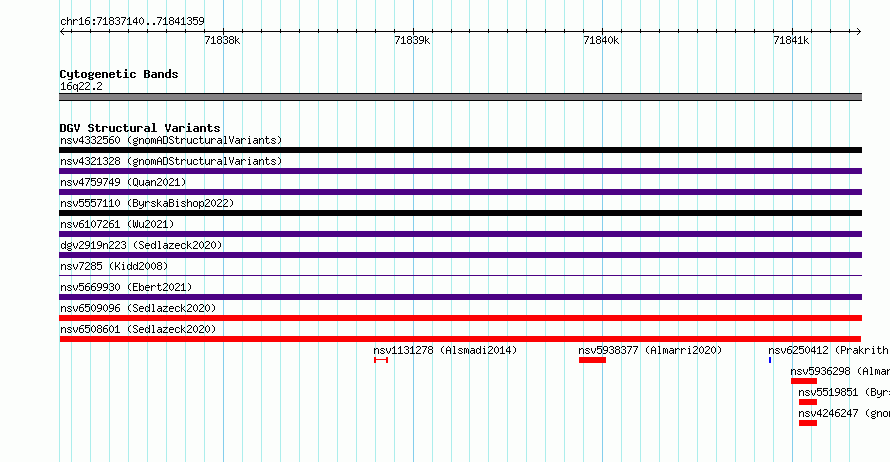
Task: Select the nsv6508601 (Sedlazeck2020) label
Action: tap(138, 329)
